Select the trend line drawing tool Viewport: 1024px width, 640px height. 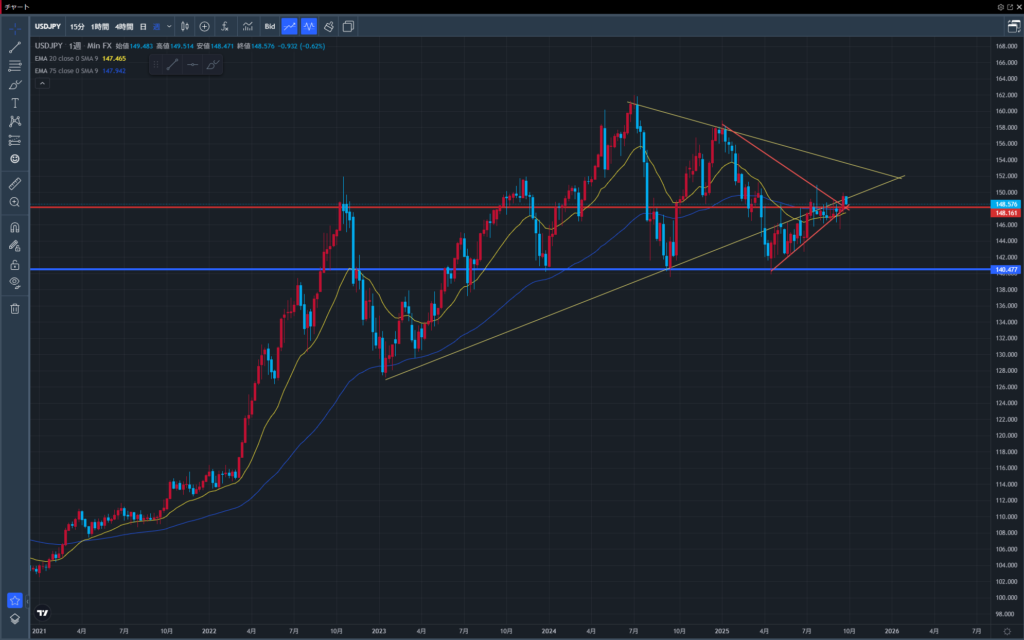tap(15, 47)
